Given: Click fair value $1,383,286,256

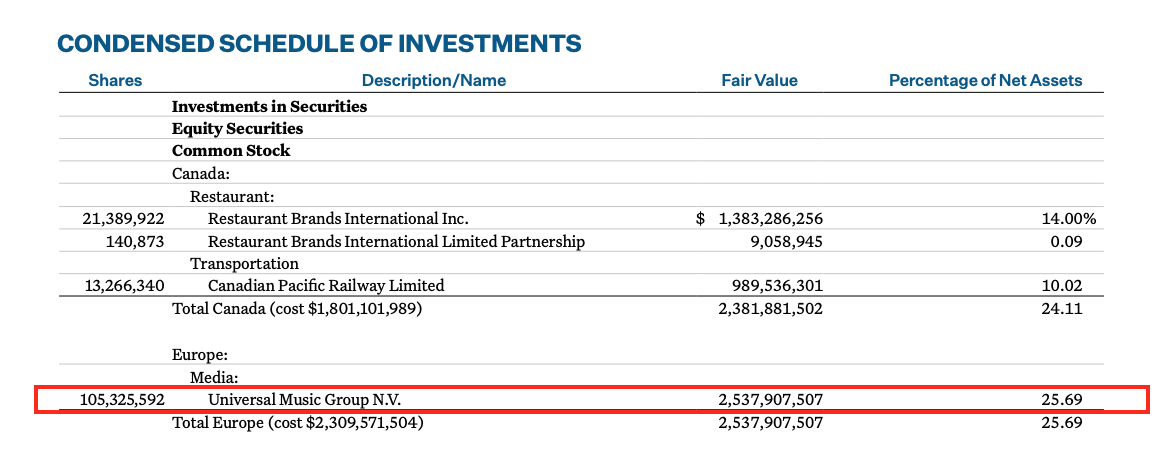Looking at the screenshot, I should 759,218.
